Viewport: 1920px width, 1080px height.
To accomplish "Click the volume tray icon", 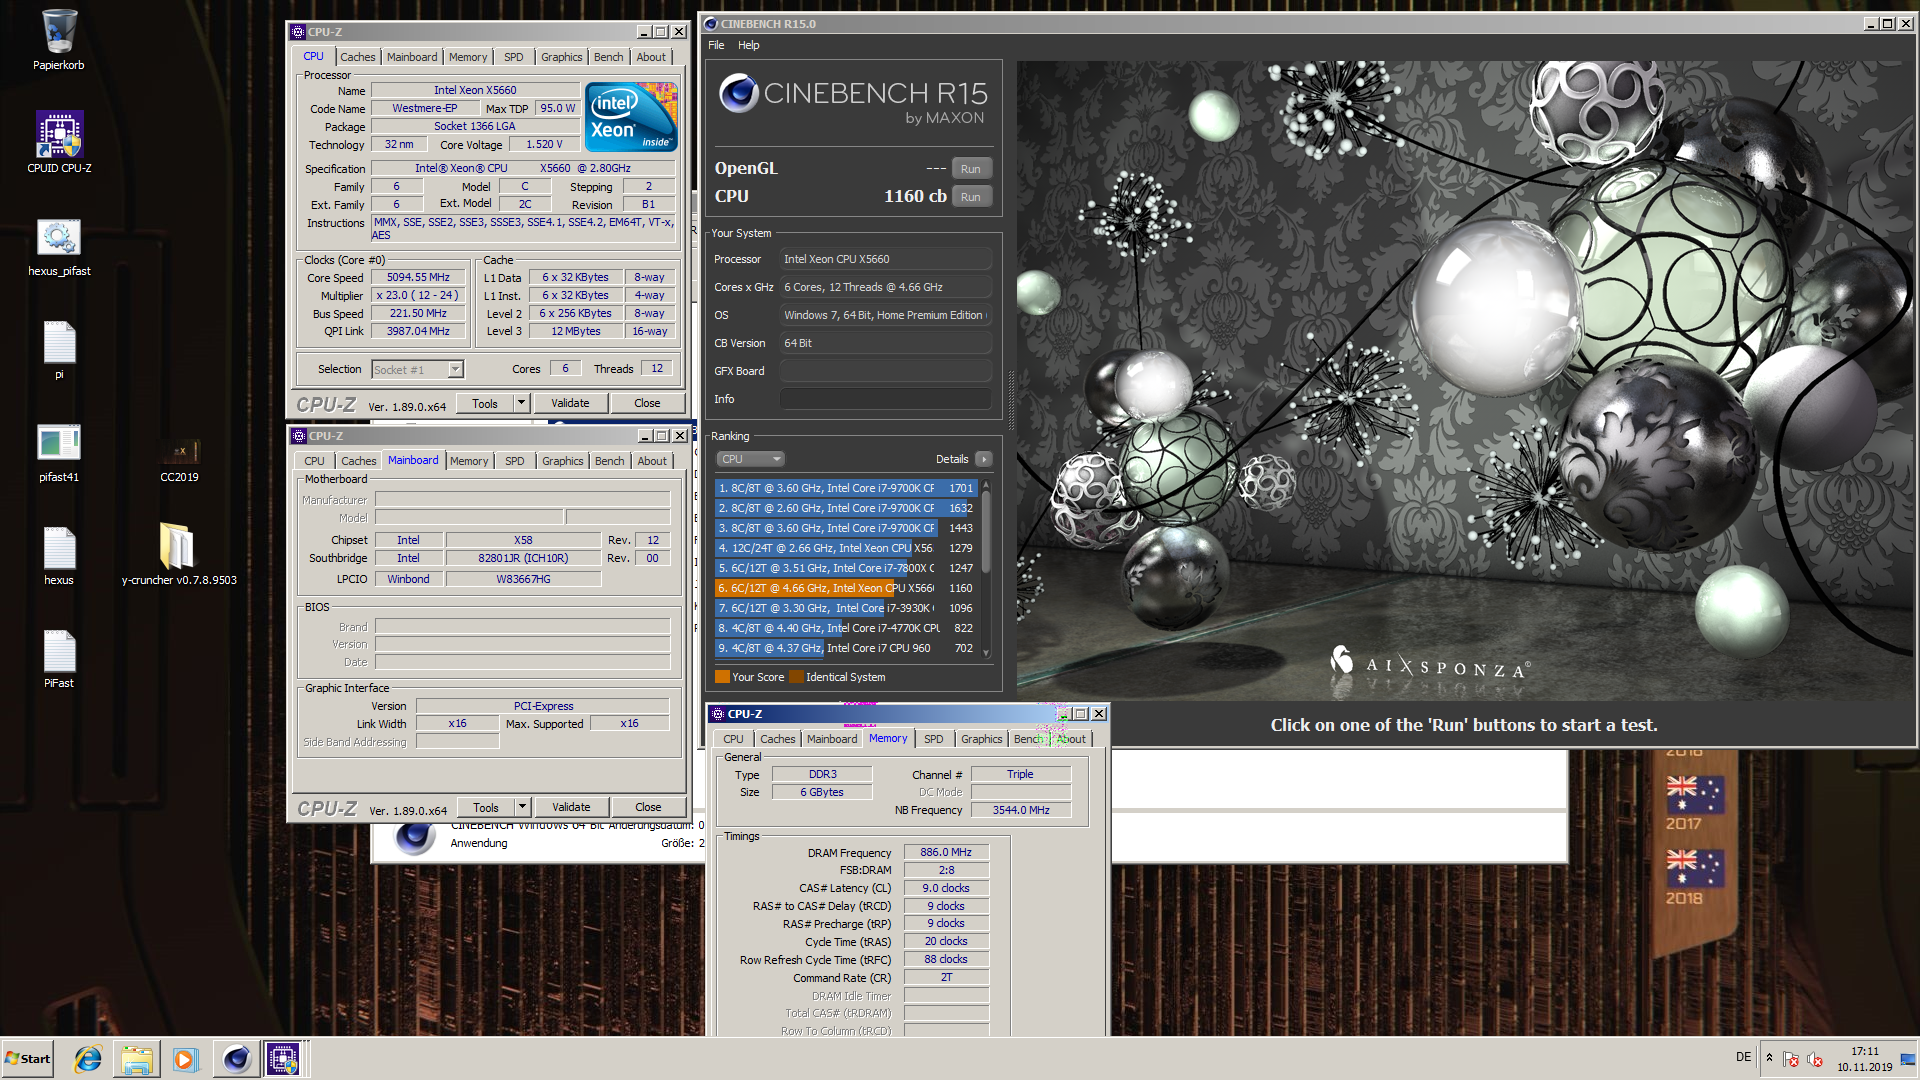I will coord(1815,1059).
